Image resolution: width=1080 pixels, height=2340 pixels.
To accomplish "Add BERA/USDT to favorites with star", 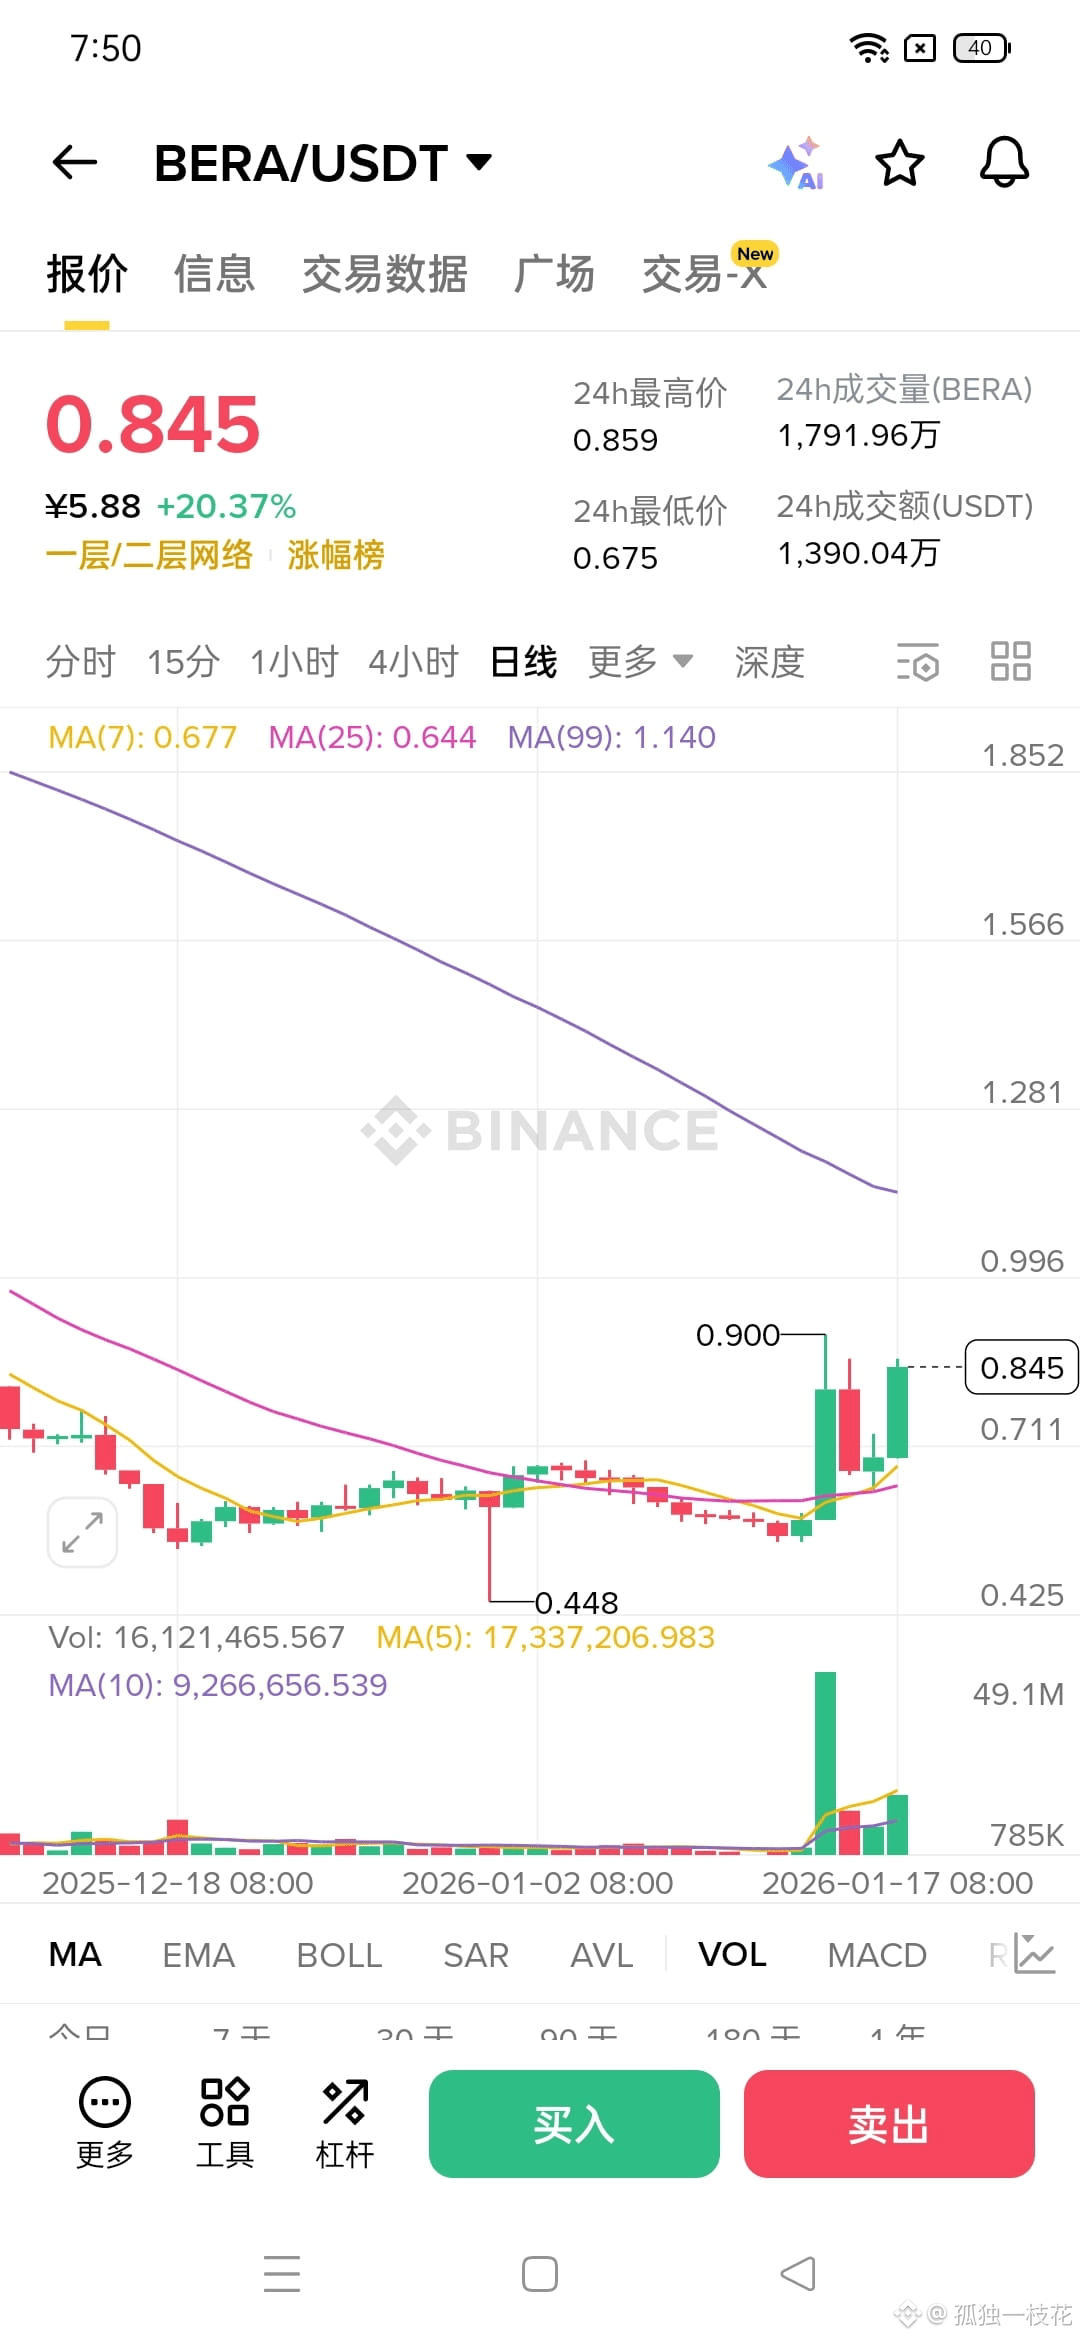I will click(x=899, y=163).
